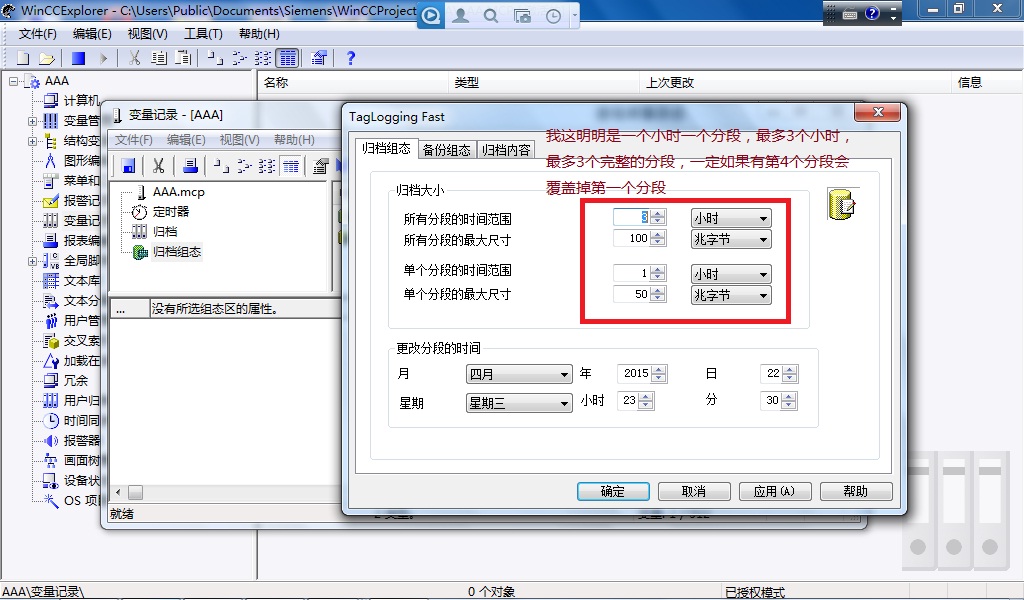Open unit dropdown for 单个分段的最大尺寸
The width and height of the screenshot is (1024, 600).
pyautogui.click(x=731, y=295)
